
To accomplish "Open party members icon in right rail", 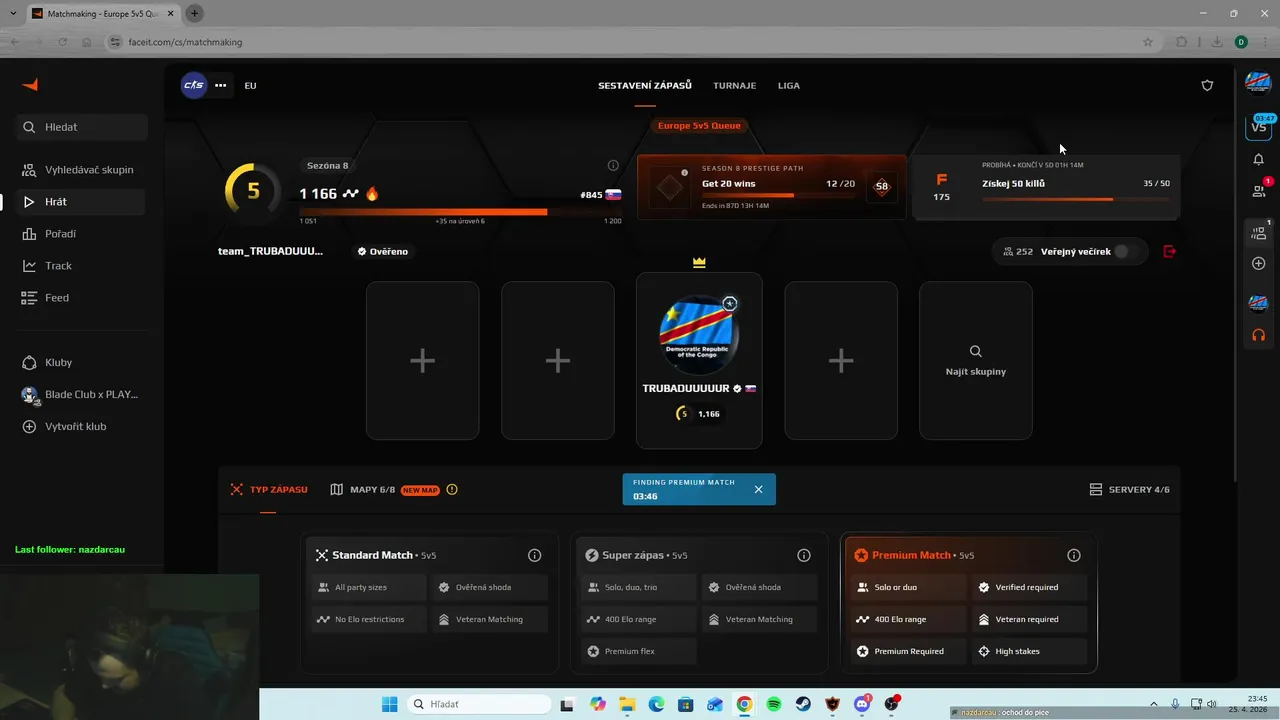I will [1258, 232].
